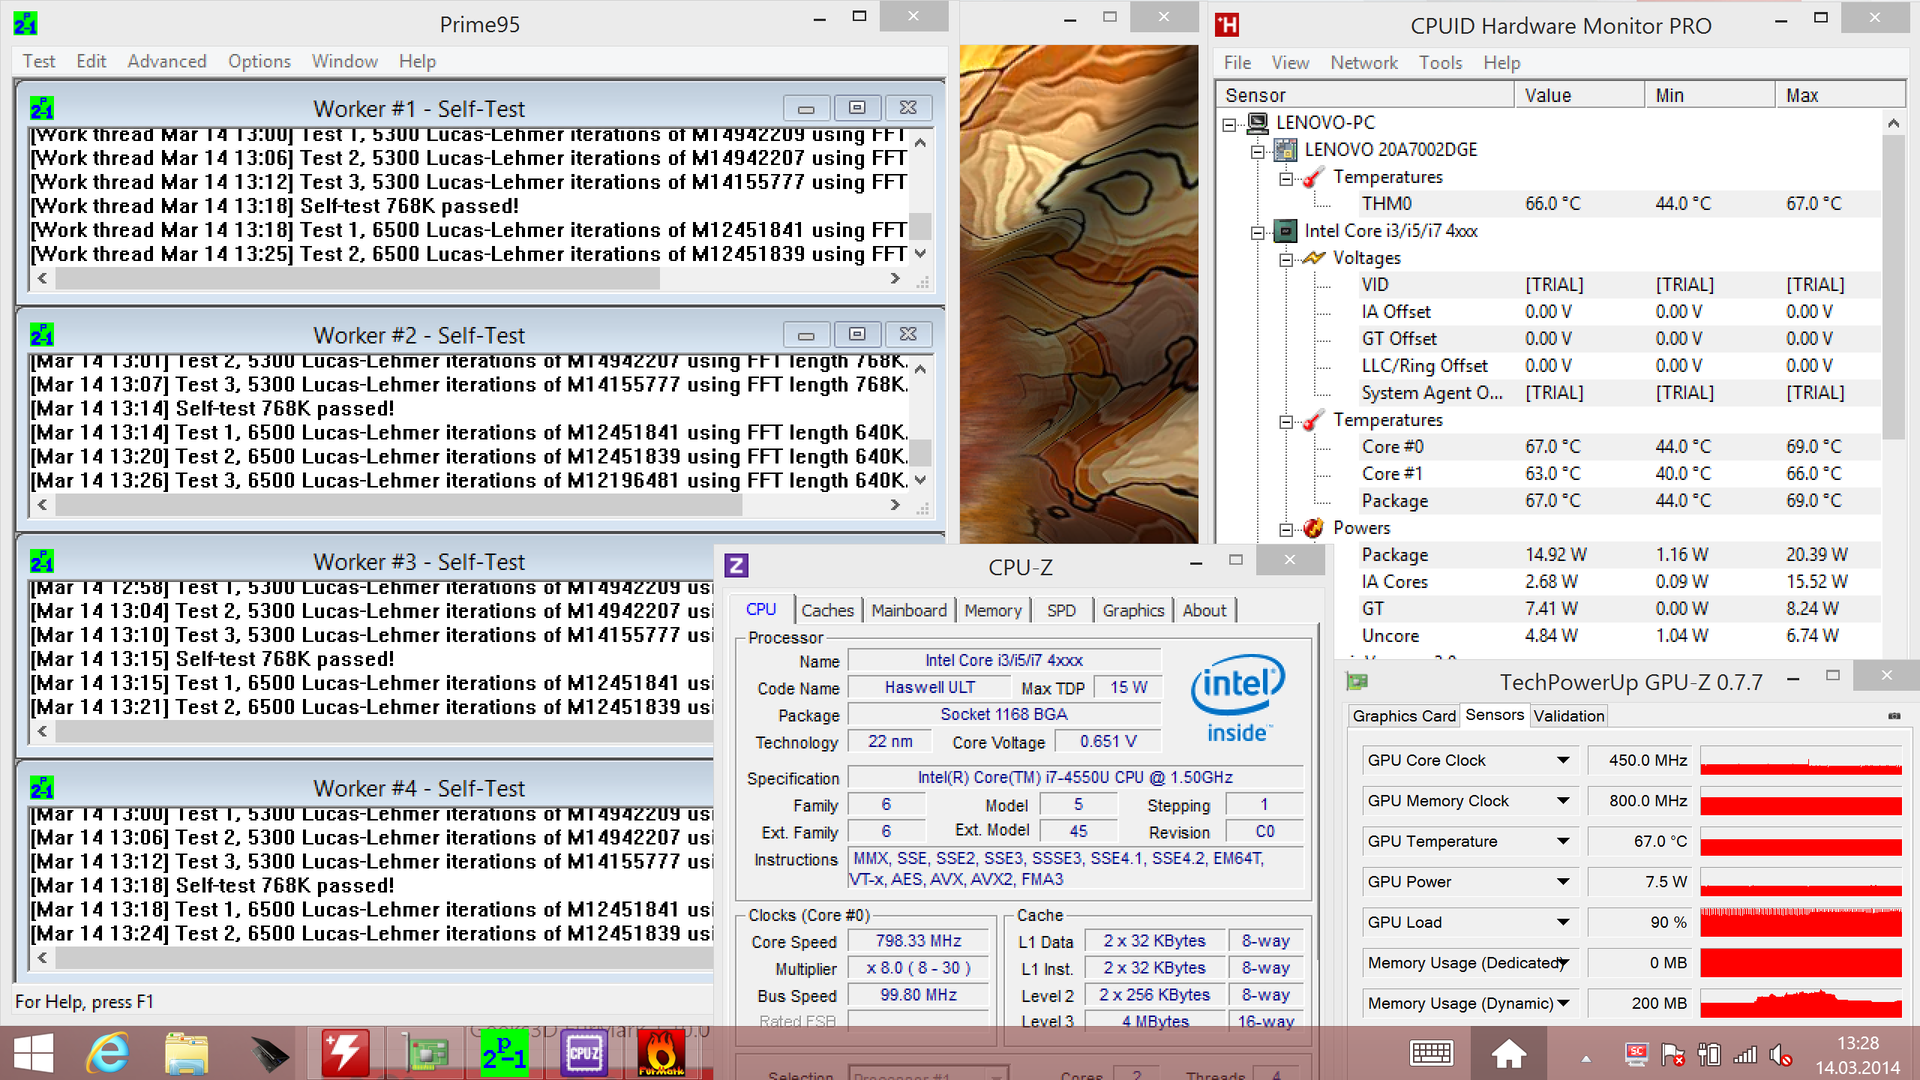This screenshot has height=1080, width=1920.
Task: Collapse the LENOVO-PC tree node
Action: pyautogui.click(x=1229, y=124)
